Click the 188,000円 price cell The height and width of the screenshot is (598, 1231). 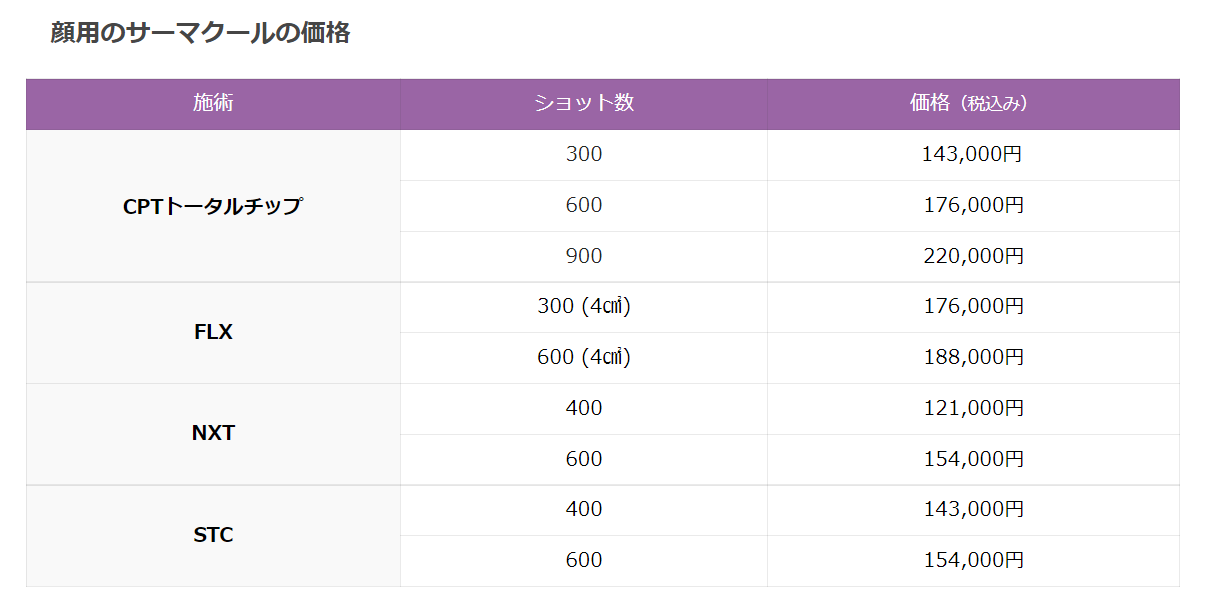click(x=973, y=358)
